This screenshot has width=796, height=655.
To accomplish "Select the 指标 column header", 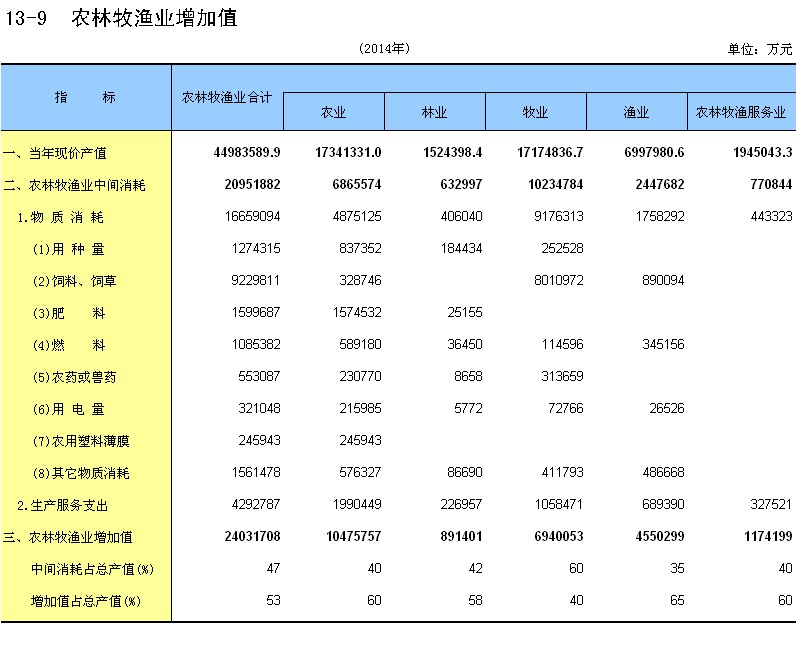I will [85, 97].
